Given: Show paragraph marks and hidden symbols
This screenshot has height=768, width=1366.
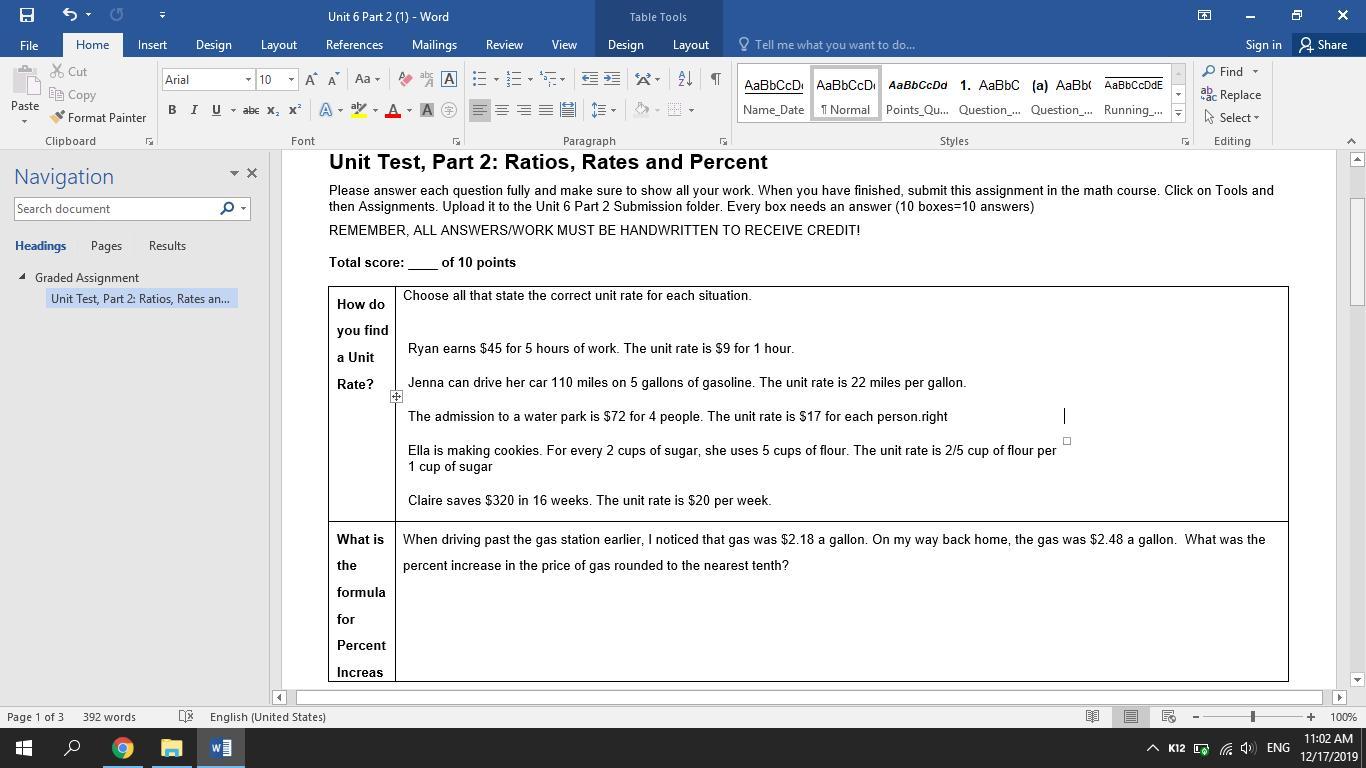Looking at the screenshot, I should 715,79.
